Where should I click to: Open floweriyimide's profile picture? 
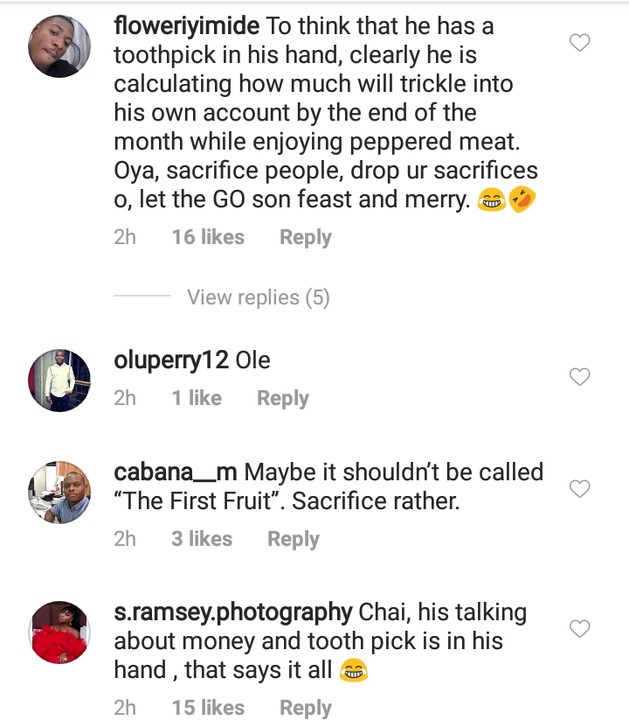(x=57, y=45)
